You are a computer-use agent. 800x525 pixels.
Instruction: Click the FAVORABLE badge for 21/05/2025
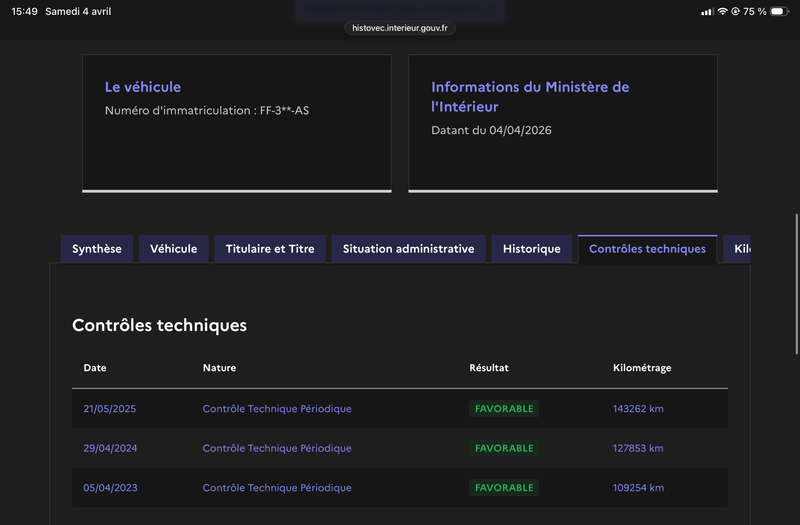(x=504, y=409)
